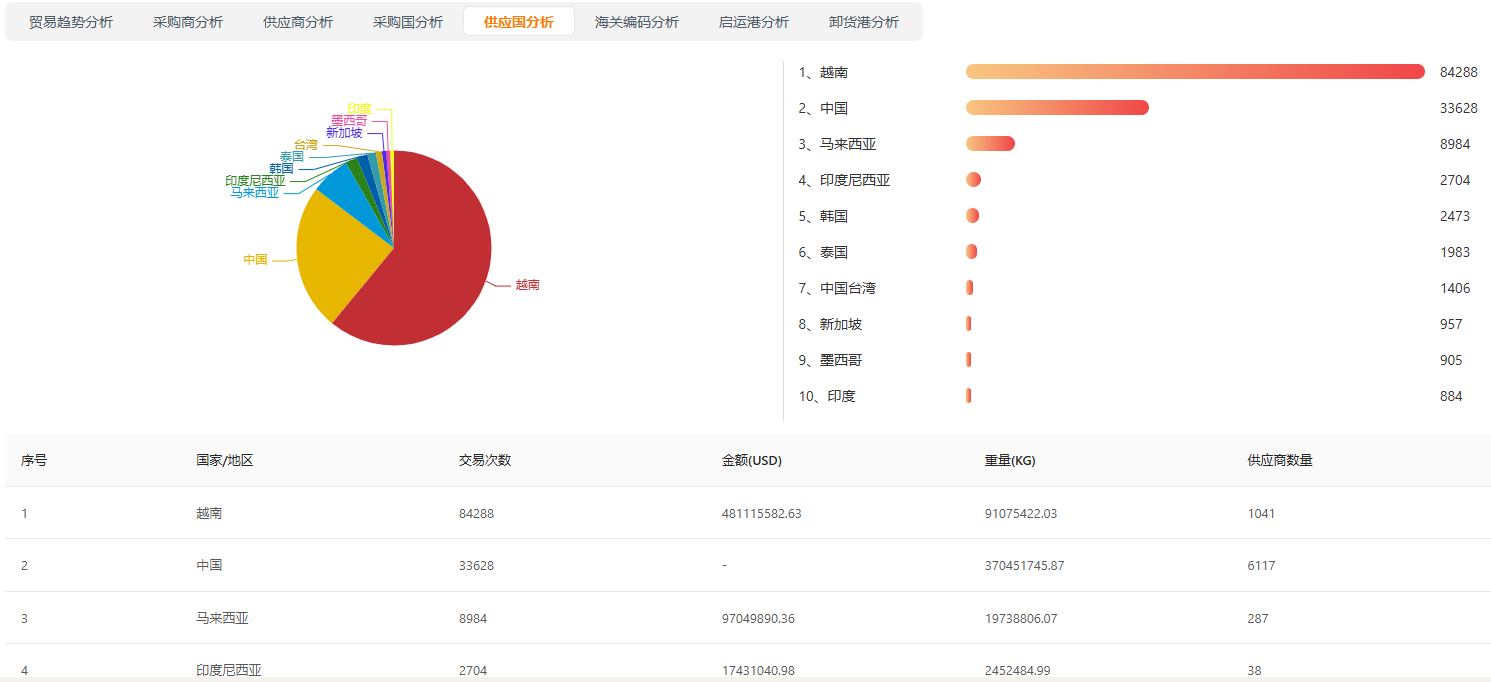Viewport: 1491px width, 682px height.
Task: Click the 台湾 pie chart label
Action: (x=306, y=145)
